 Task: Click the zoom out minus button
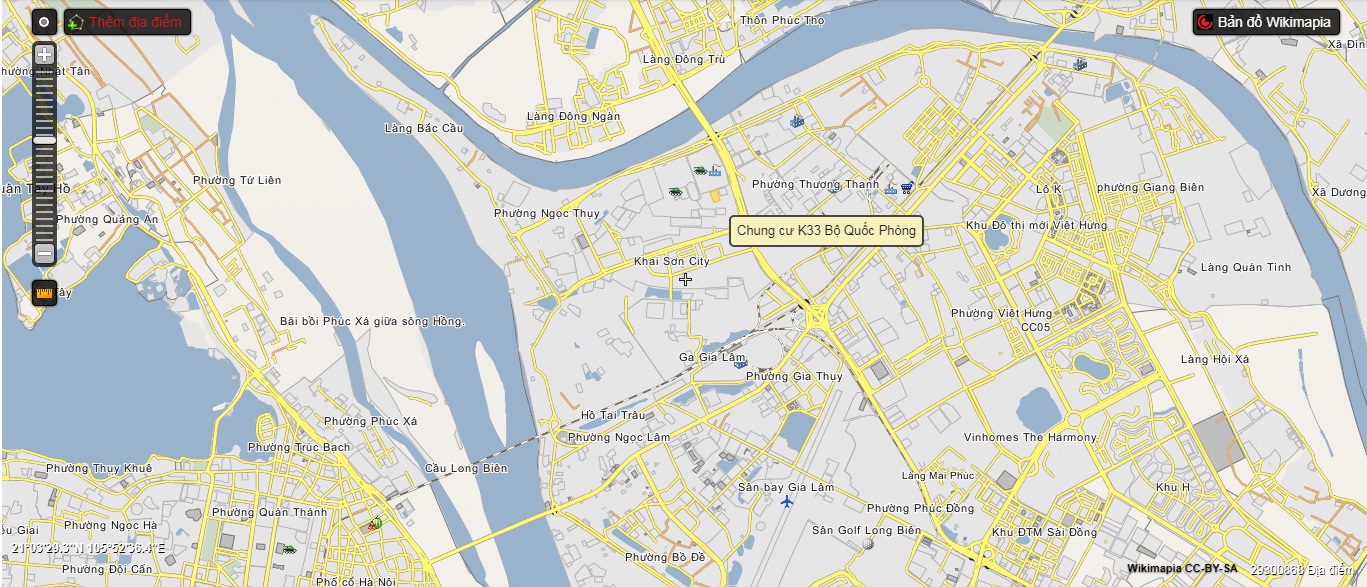point(44,254)
